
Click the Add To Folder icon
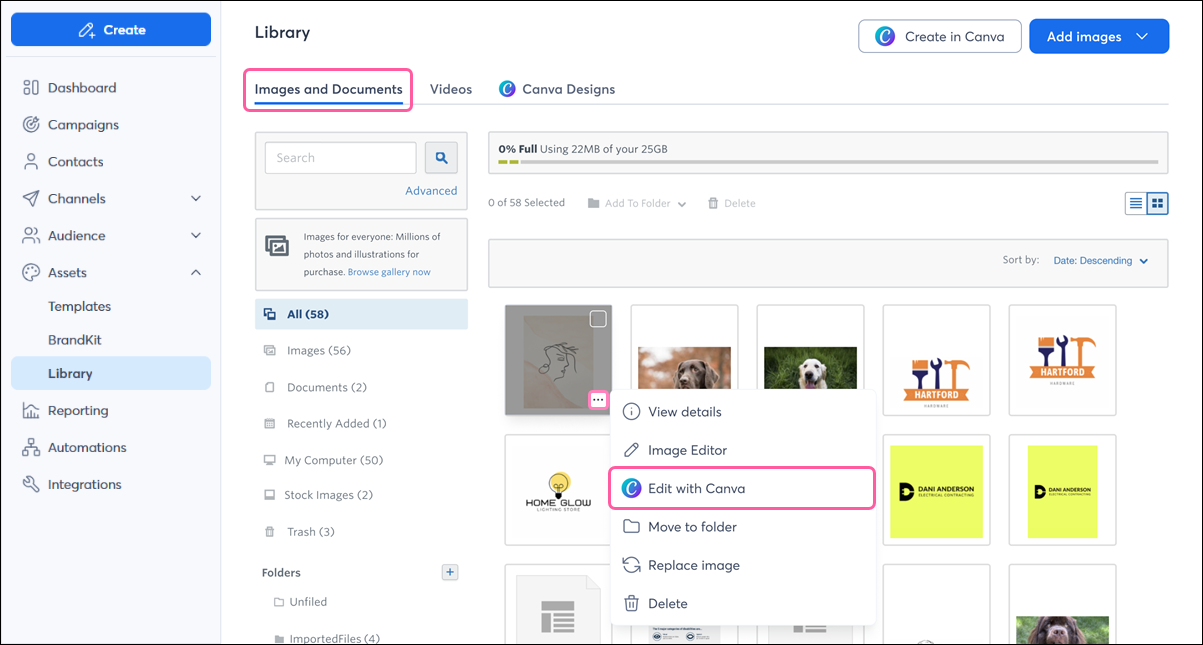tap(594, 202)
